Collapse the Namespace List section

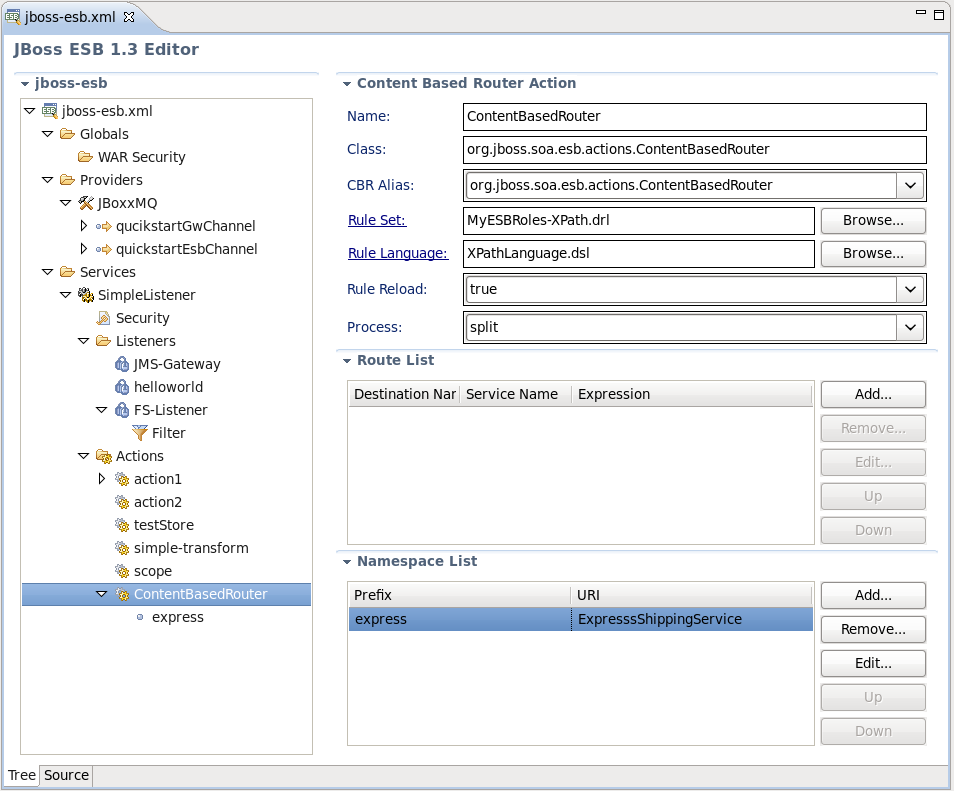click(347, 562)
